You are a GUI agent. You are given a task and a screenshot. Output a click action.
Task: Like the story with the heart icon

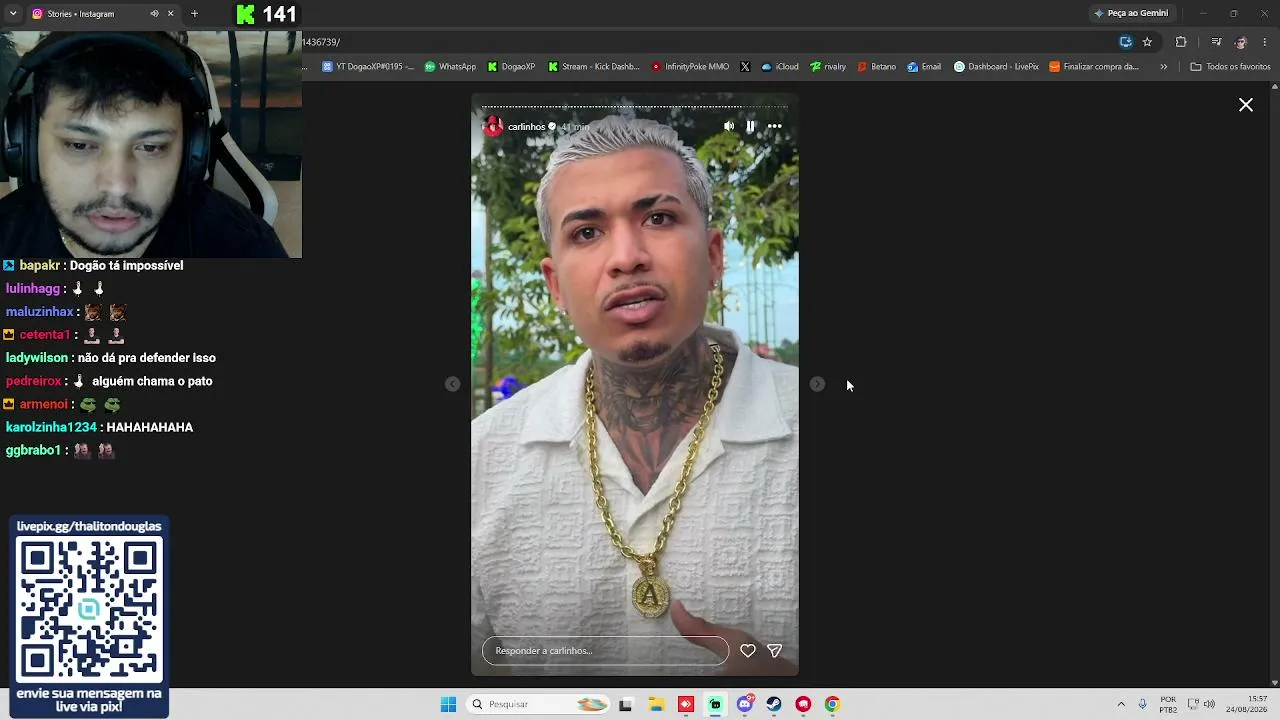coord(748,651)
